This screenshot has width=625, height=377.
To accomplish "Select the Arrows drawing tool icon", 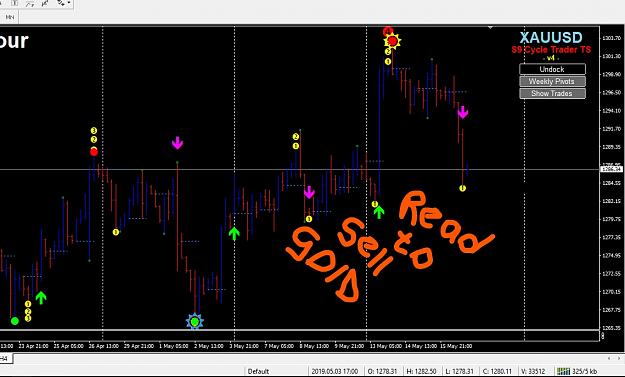I will pyautogui.click(x=61, y=3).
